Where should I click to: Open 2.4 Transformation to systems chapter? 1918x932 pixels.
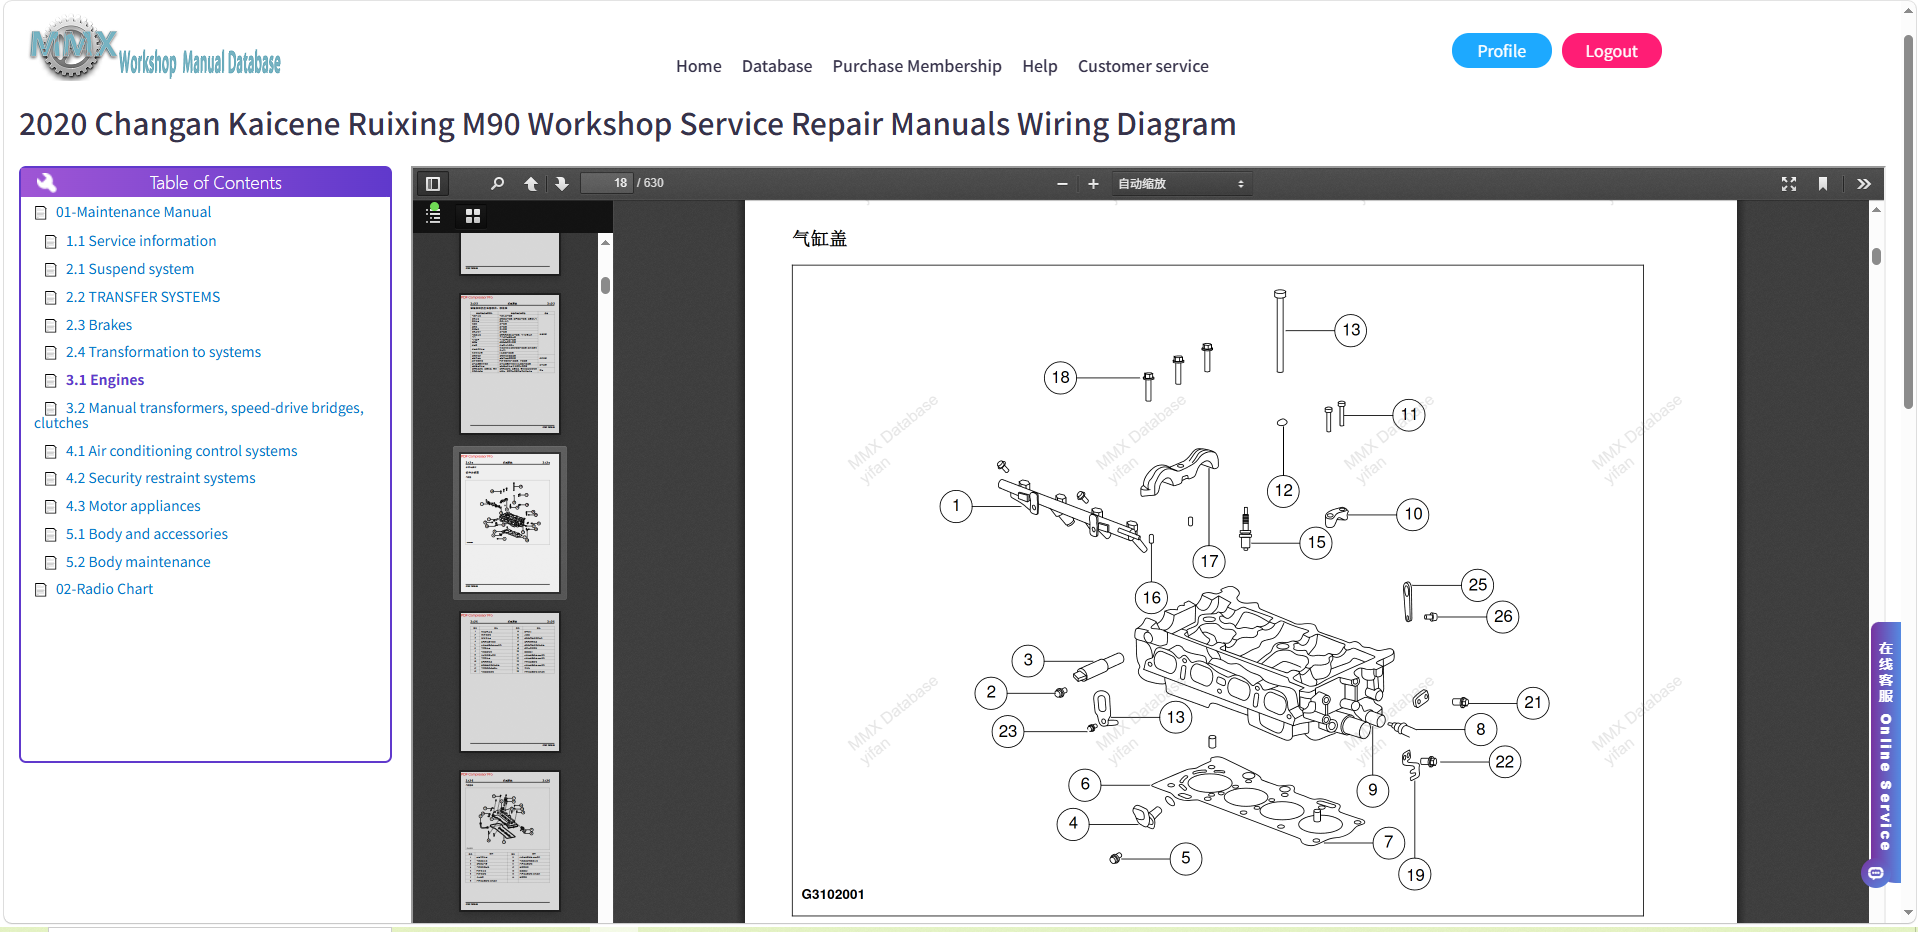pos(163,352)
